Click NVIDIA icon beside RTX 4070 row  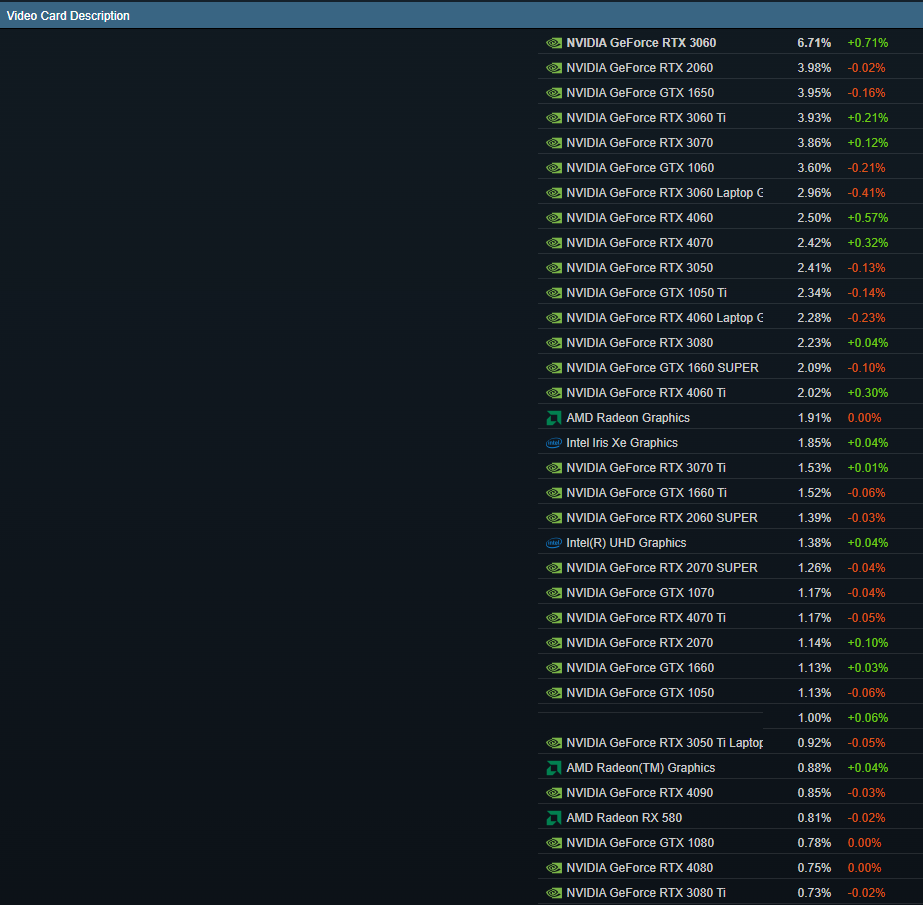coord(554,243)
